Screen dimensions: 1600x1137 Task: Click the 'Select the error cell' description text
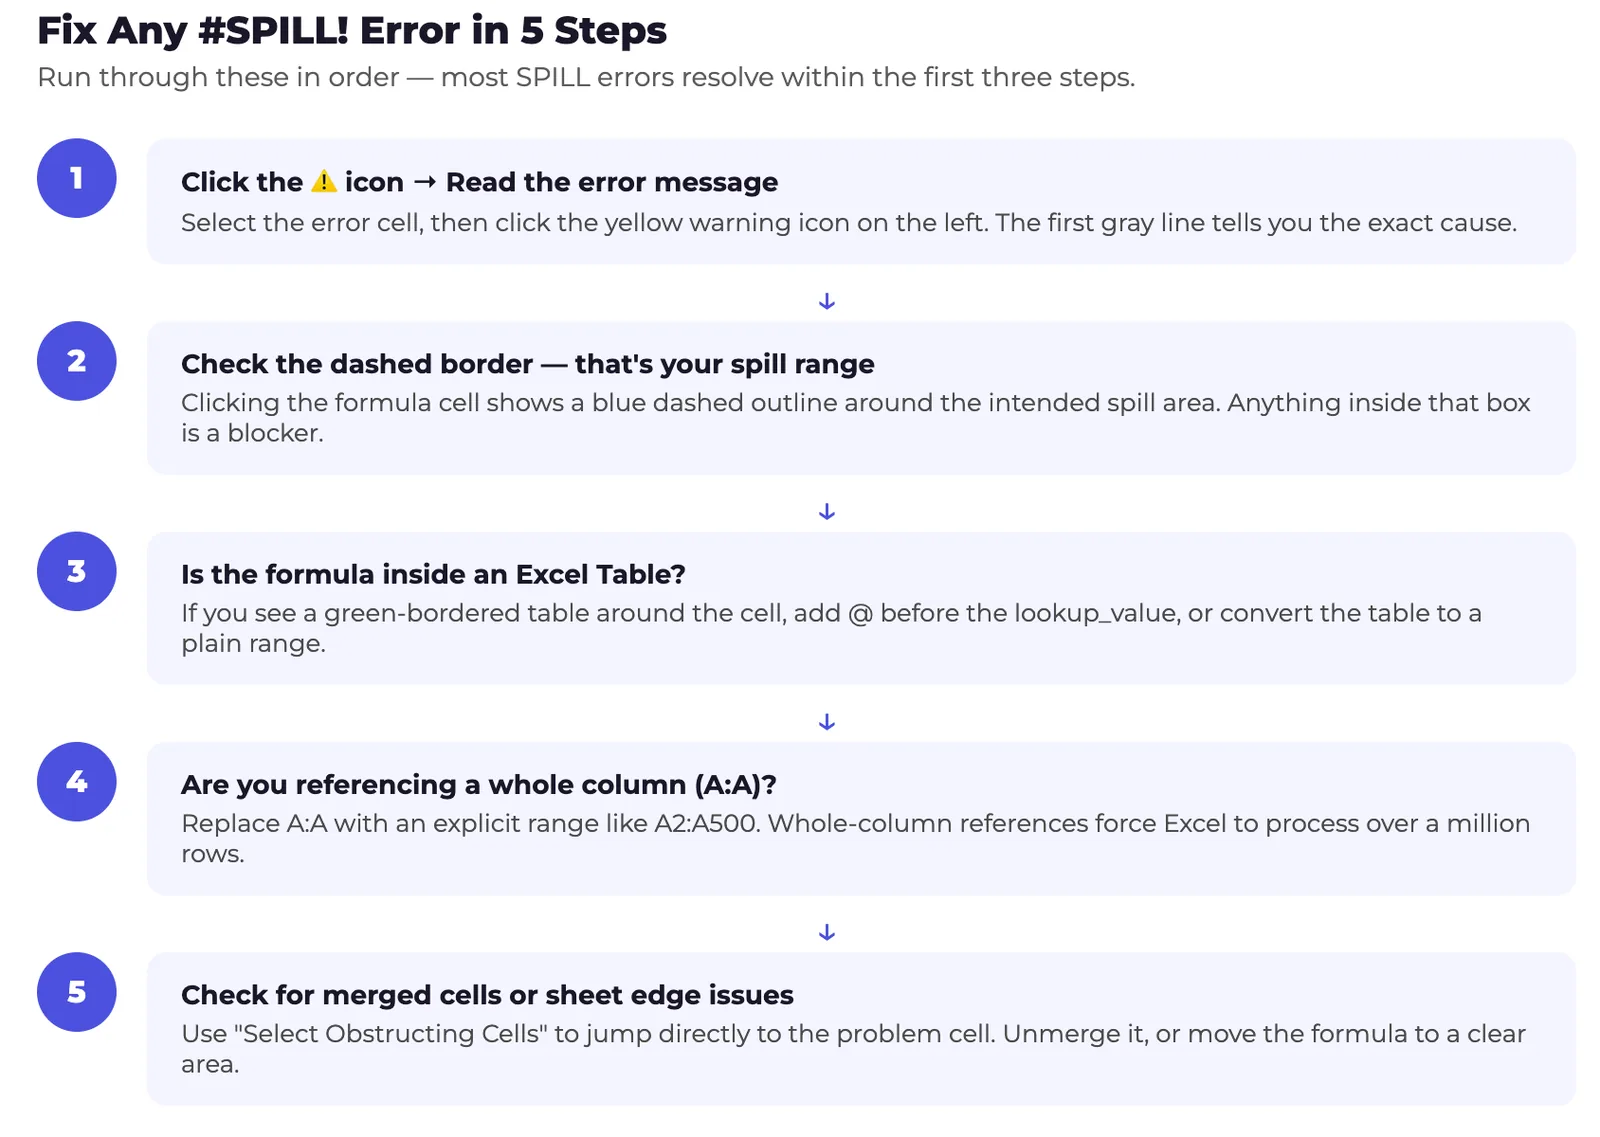848,222
